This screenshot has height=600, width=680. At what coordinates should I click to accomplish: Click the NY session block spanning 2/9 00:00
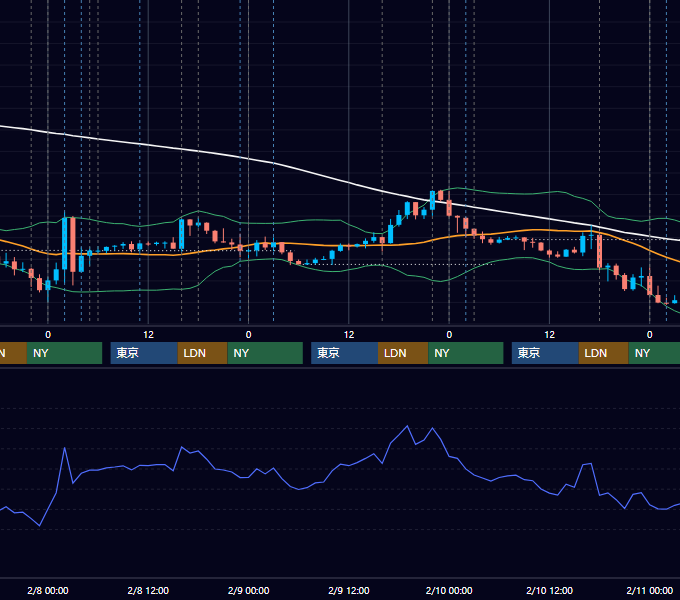coord(265,353)
